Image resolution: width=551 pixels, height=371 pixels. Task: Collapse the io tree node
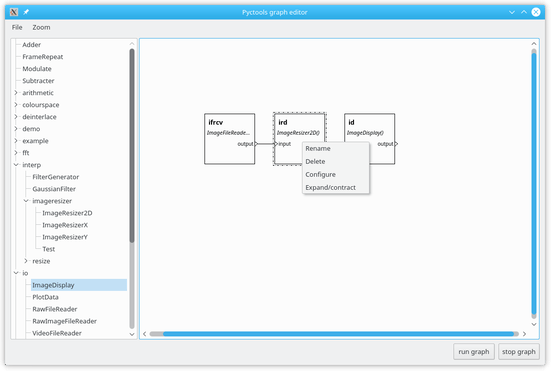coord(16,273)
